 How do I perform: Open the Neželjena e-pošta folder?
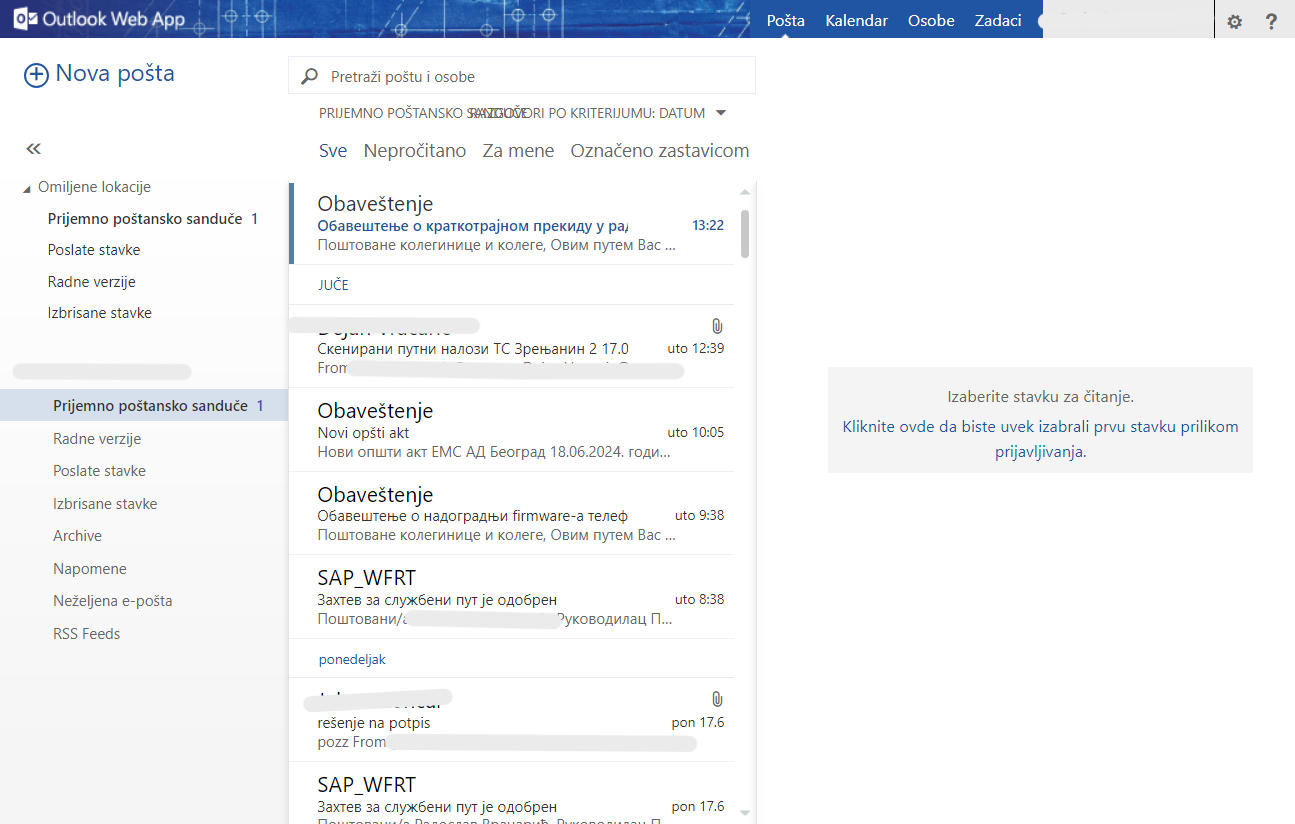(x=113, y=601)
